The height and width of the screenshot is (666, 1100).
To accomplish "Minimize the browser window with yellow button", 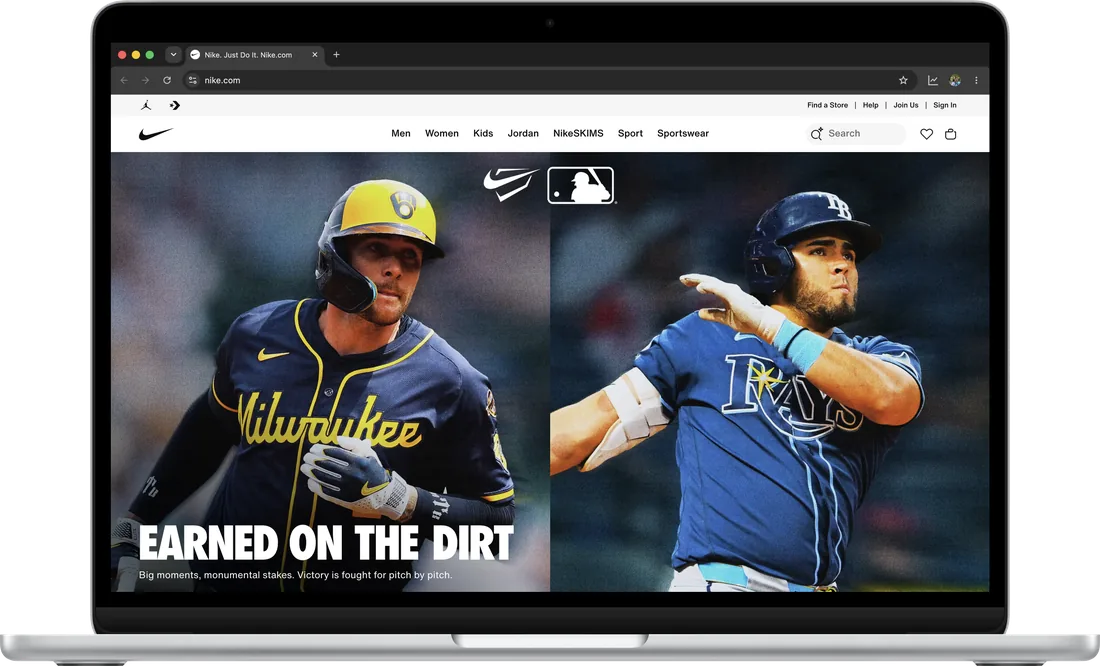I will (135, 55).
